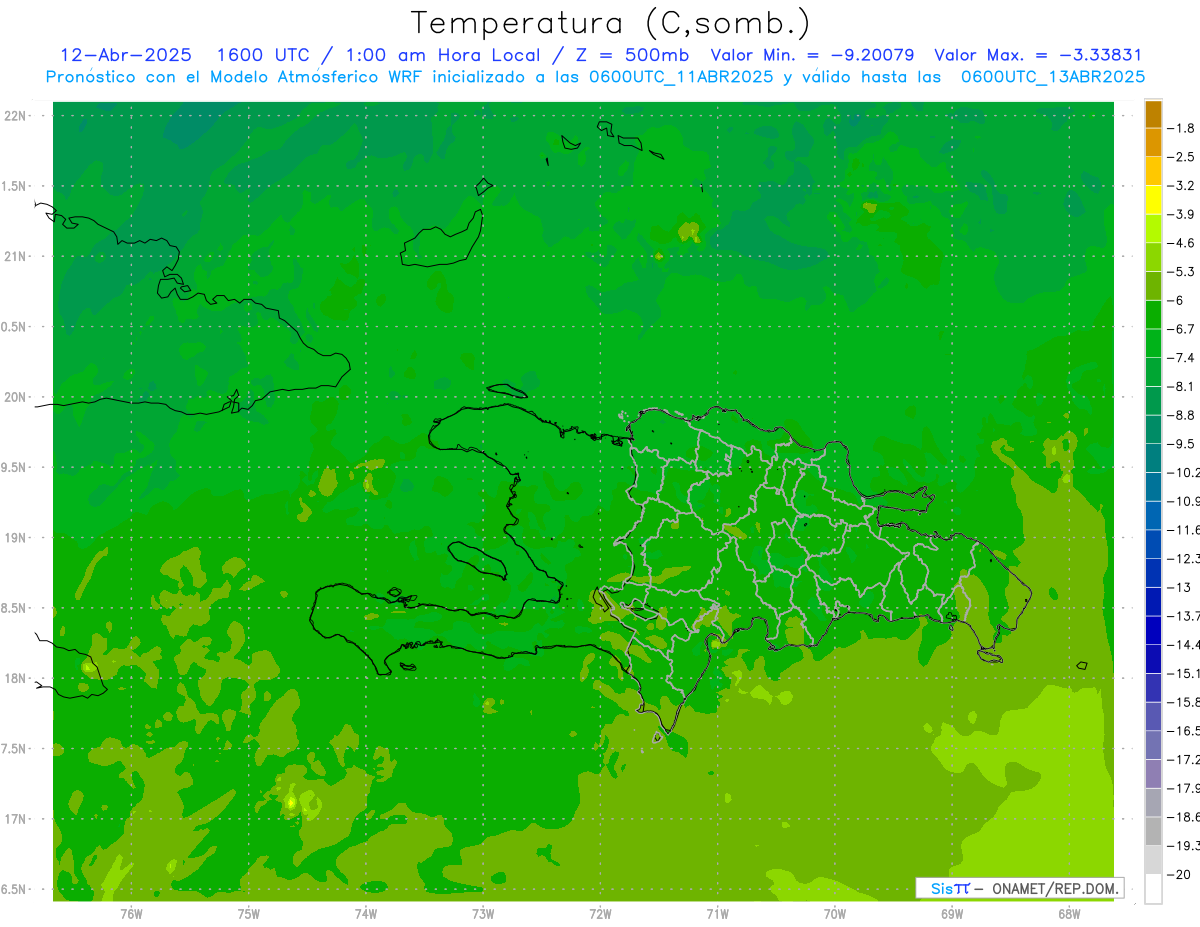Screen dimensions: 1200x927
Task: Click the "19N" latitude axis label
Action: [17, 538]
